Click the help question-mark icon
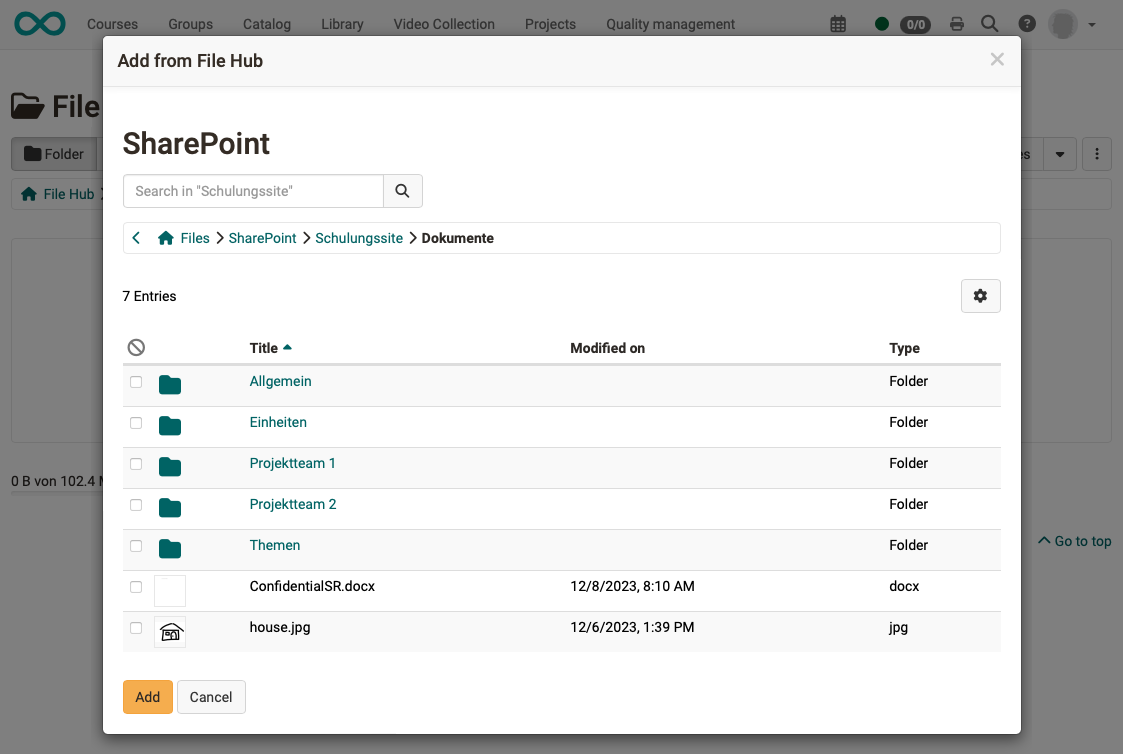Screen dimensions: 1123x754 click(1026, 23)
